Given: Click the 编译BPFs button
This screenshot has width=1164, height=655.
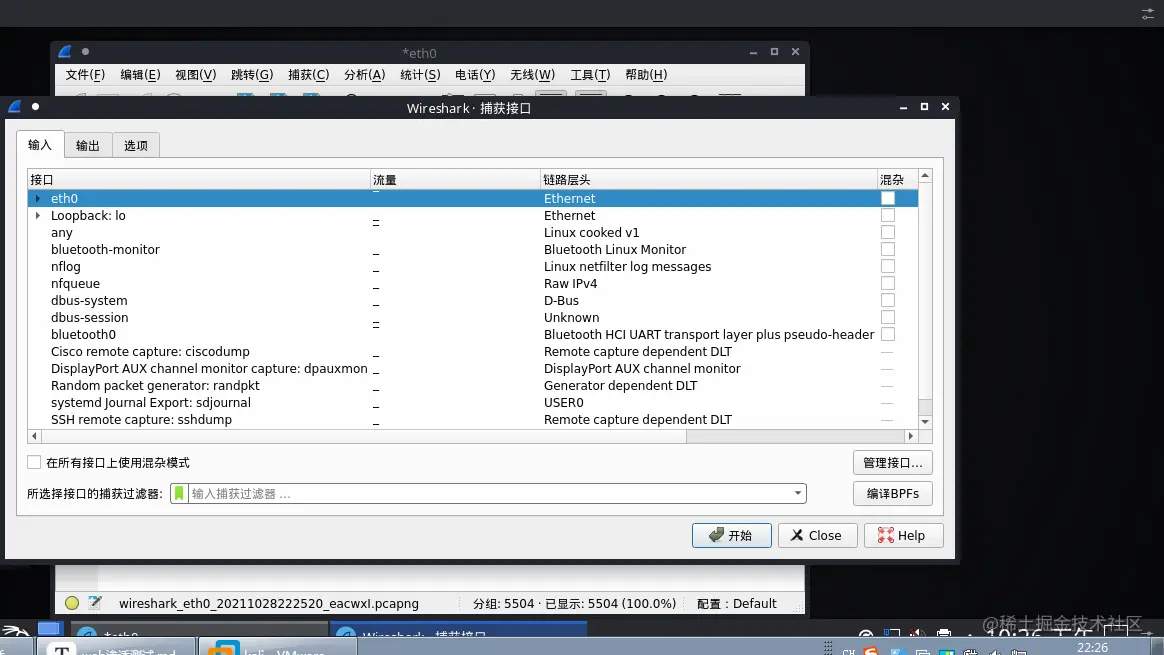Looking at the screenshot, I should coord(892,493).
